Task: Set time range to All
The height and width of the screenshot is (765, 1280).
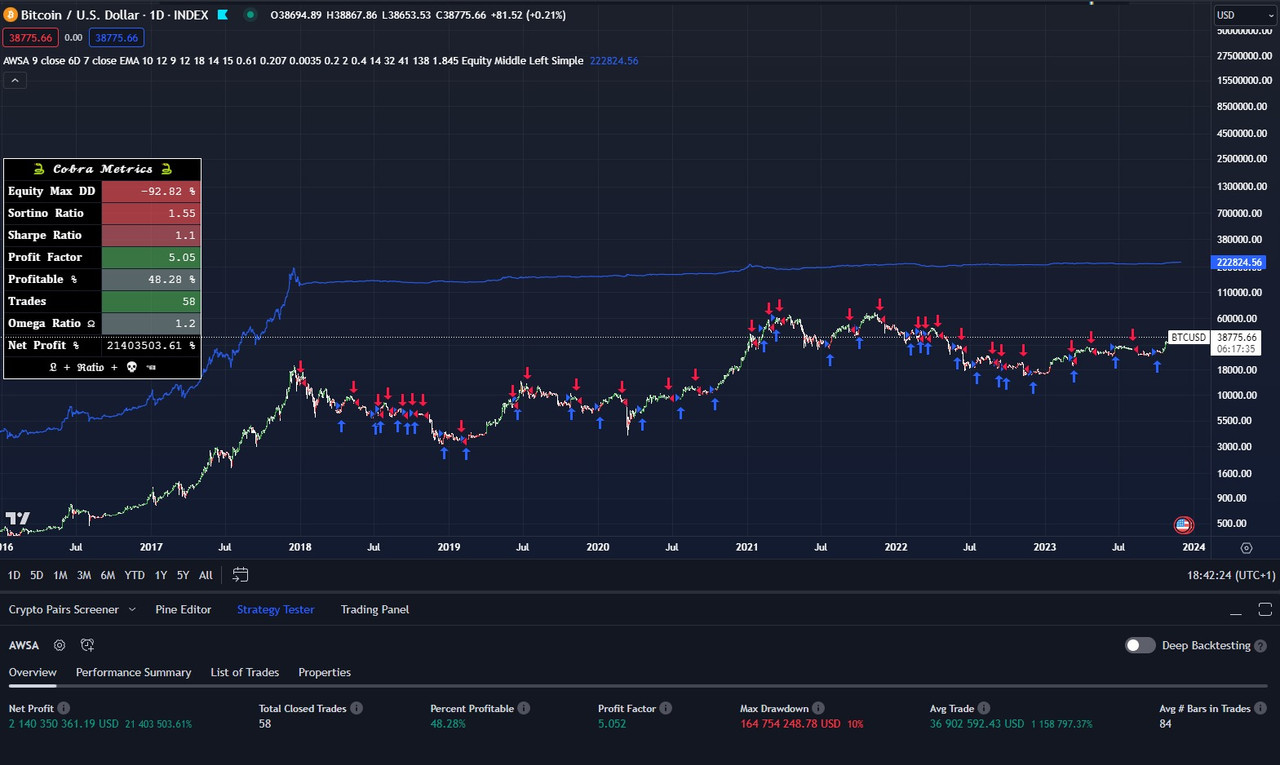Action: (x=206, y=575)
